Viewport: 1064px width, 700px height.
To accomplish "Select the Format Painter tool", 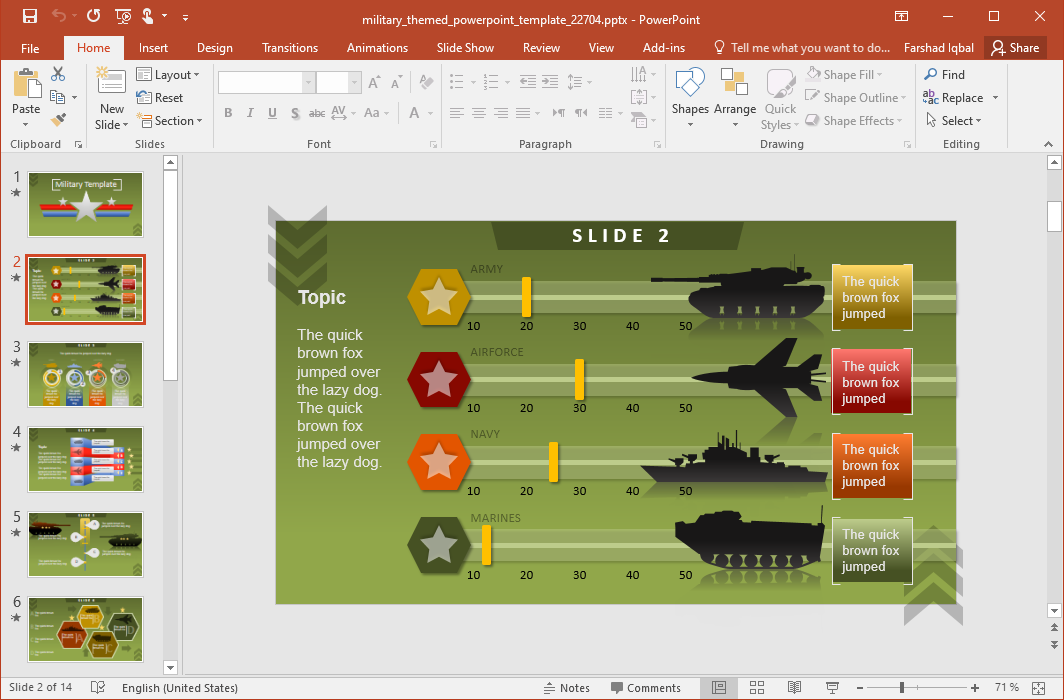I will (x=58, y=120).
